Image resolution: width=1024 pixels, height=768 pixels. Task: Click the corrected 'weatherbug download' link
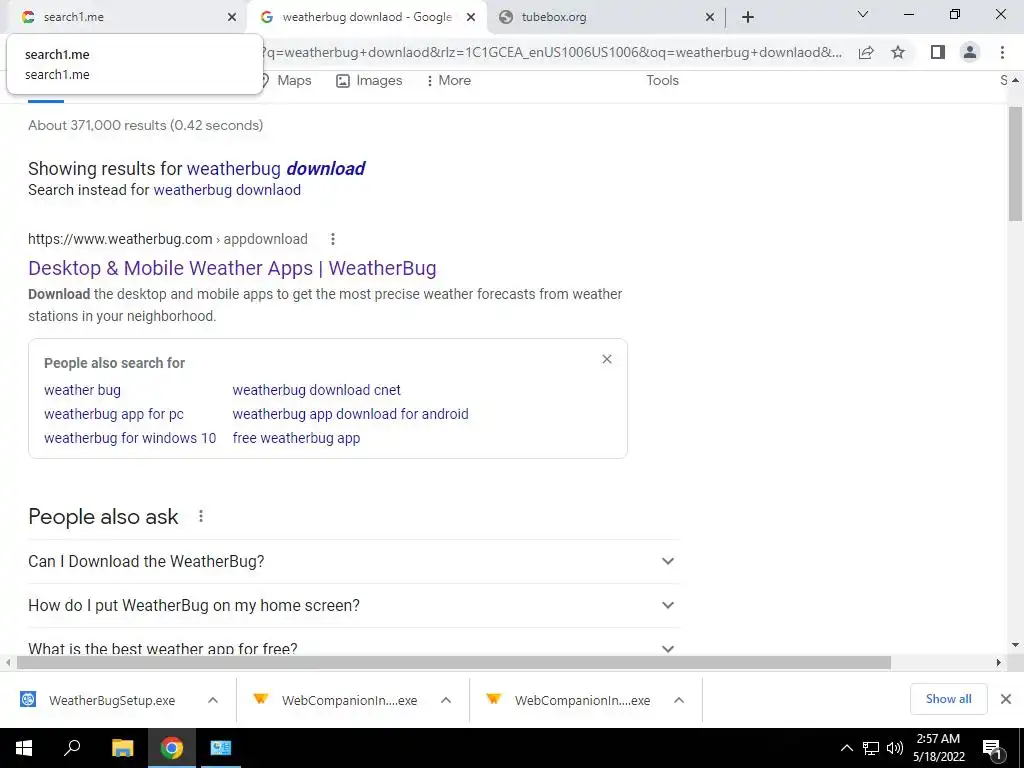(x=276, y=168)
